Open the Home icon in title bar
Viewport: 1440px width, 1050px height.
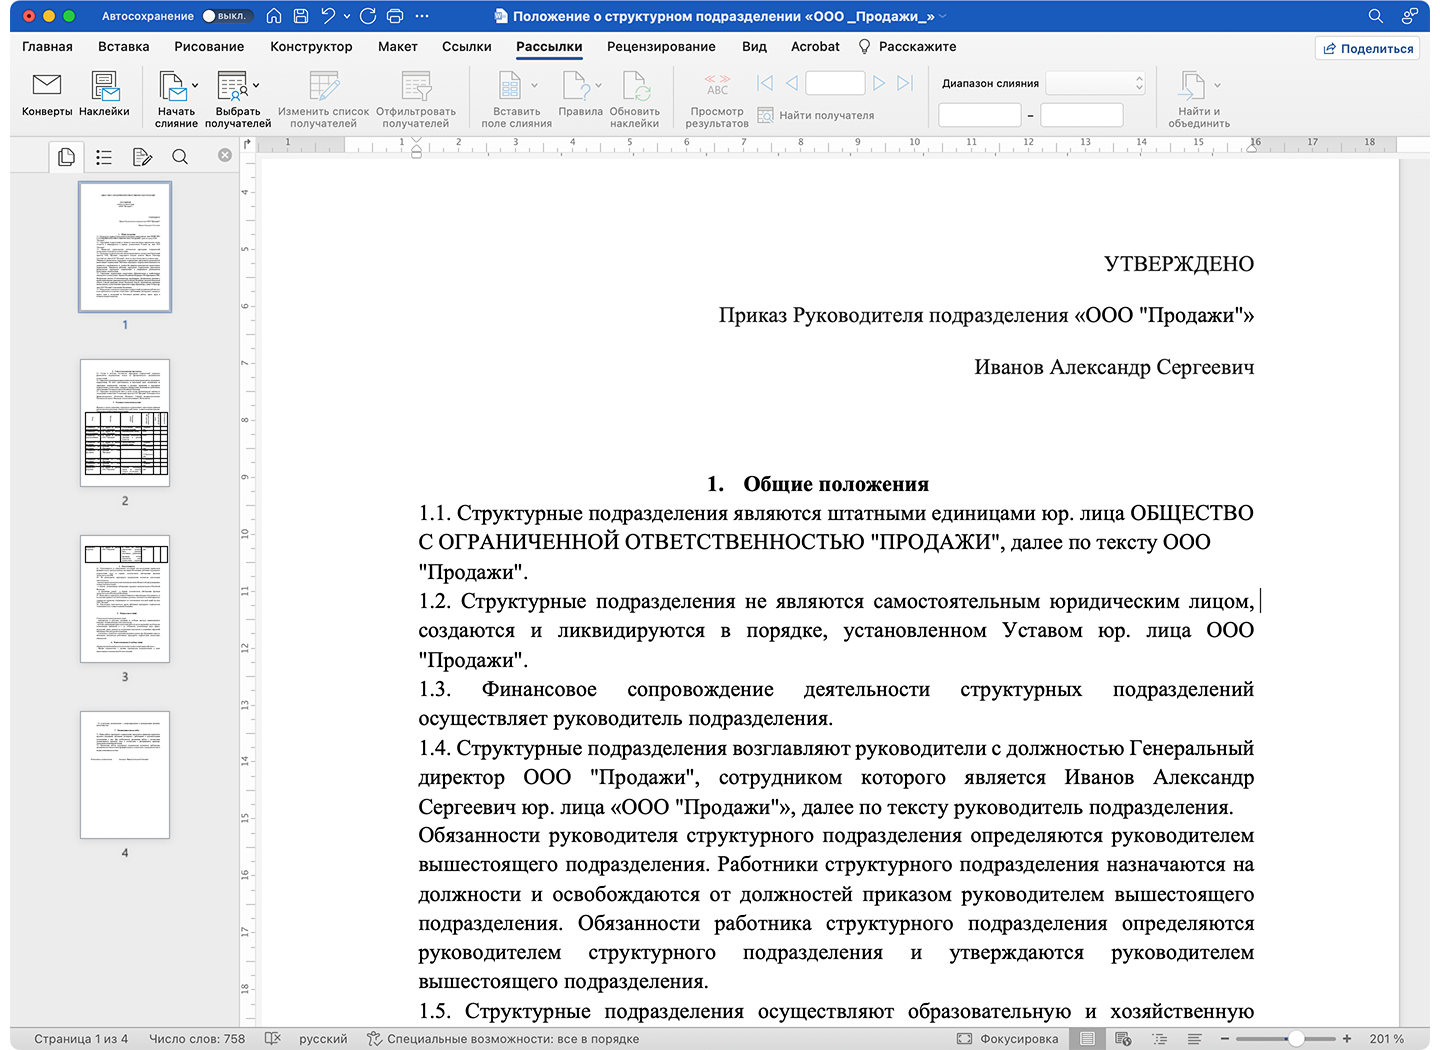point(274,16)
